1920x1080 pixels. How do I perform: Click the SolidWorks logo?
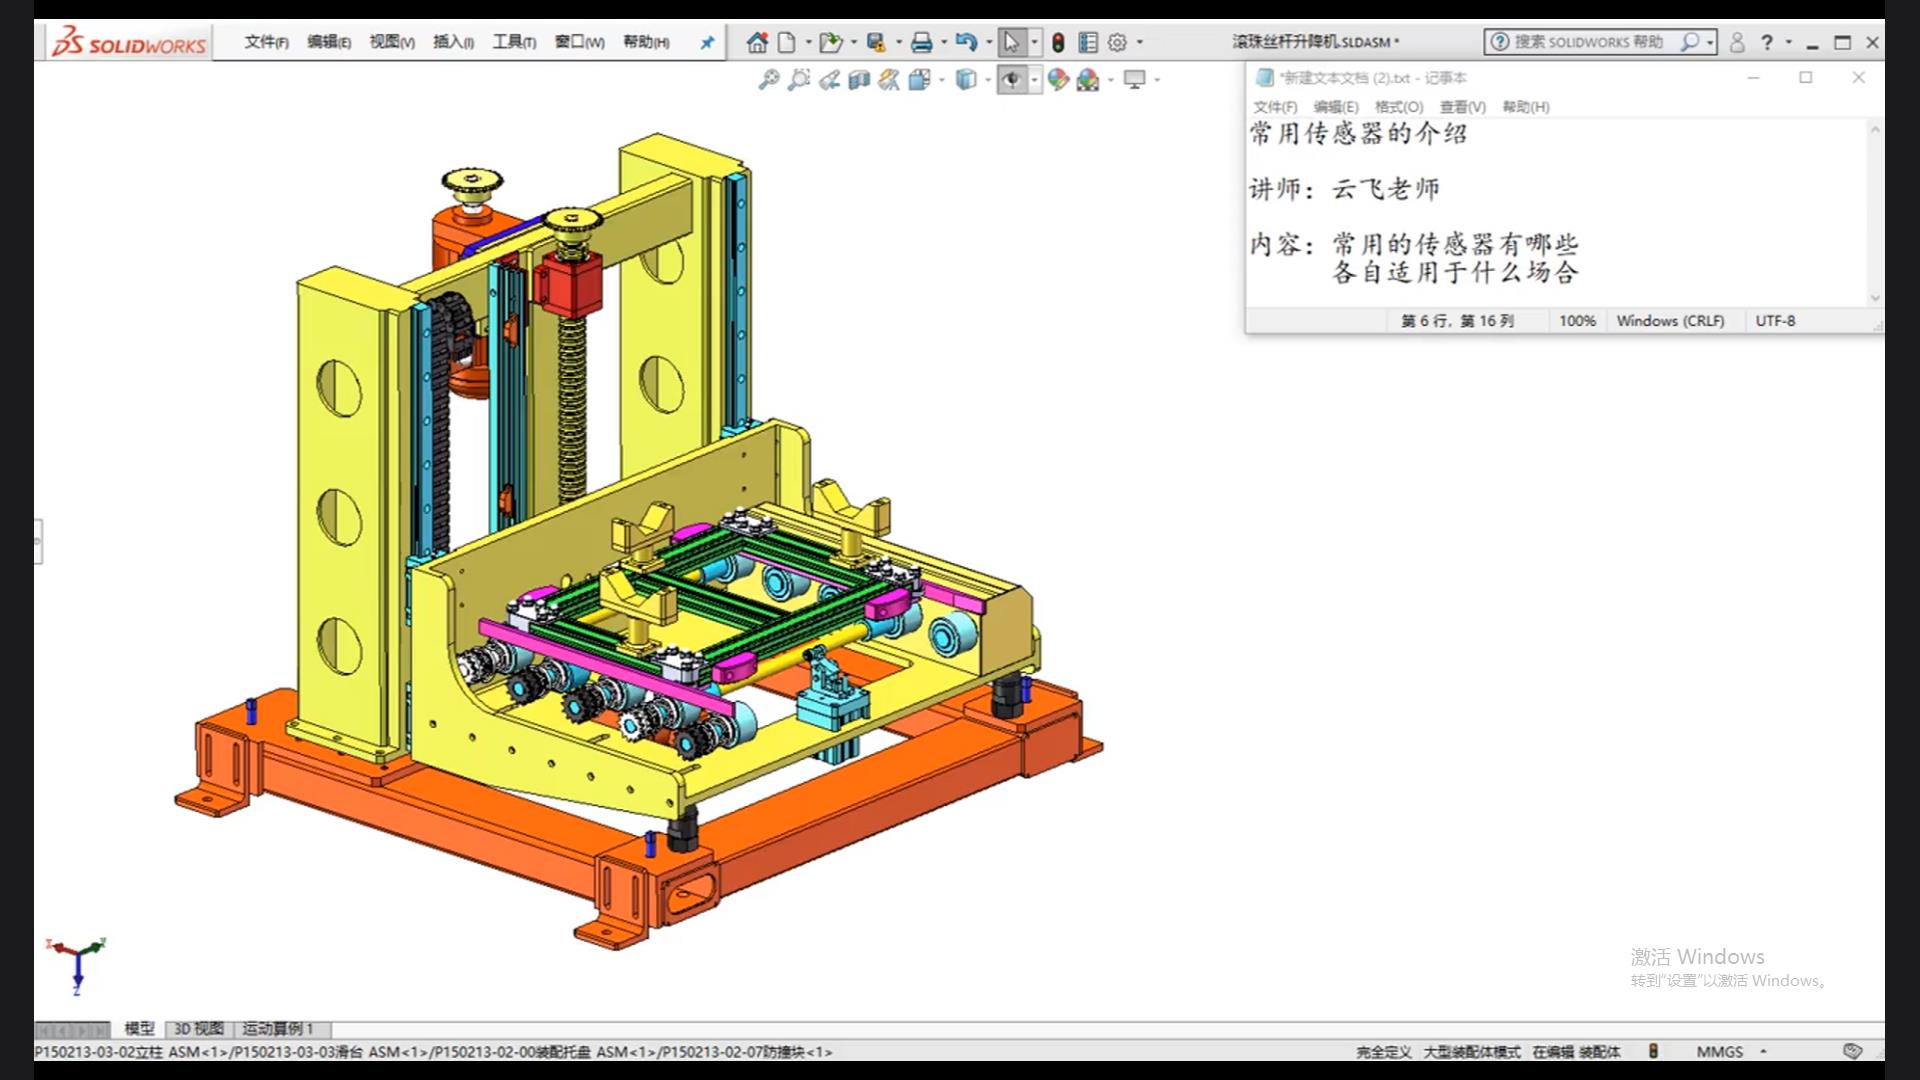click(x=129, y=42)
